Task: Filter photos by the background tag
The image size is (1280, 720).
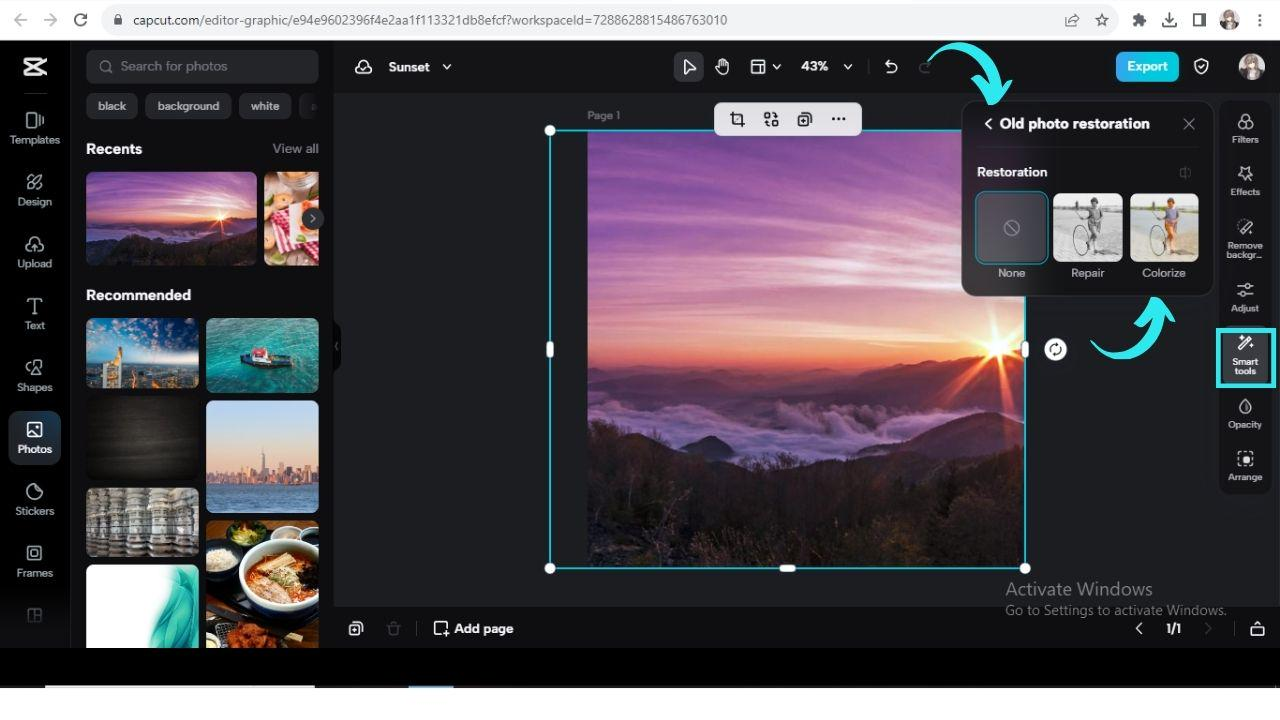Action: [x=188, y=106]
